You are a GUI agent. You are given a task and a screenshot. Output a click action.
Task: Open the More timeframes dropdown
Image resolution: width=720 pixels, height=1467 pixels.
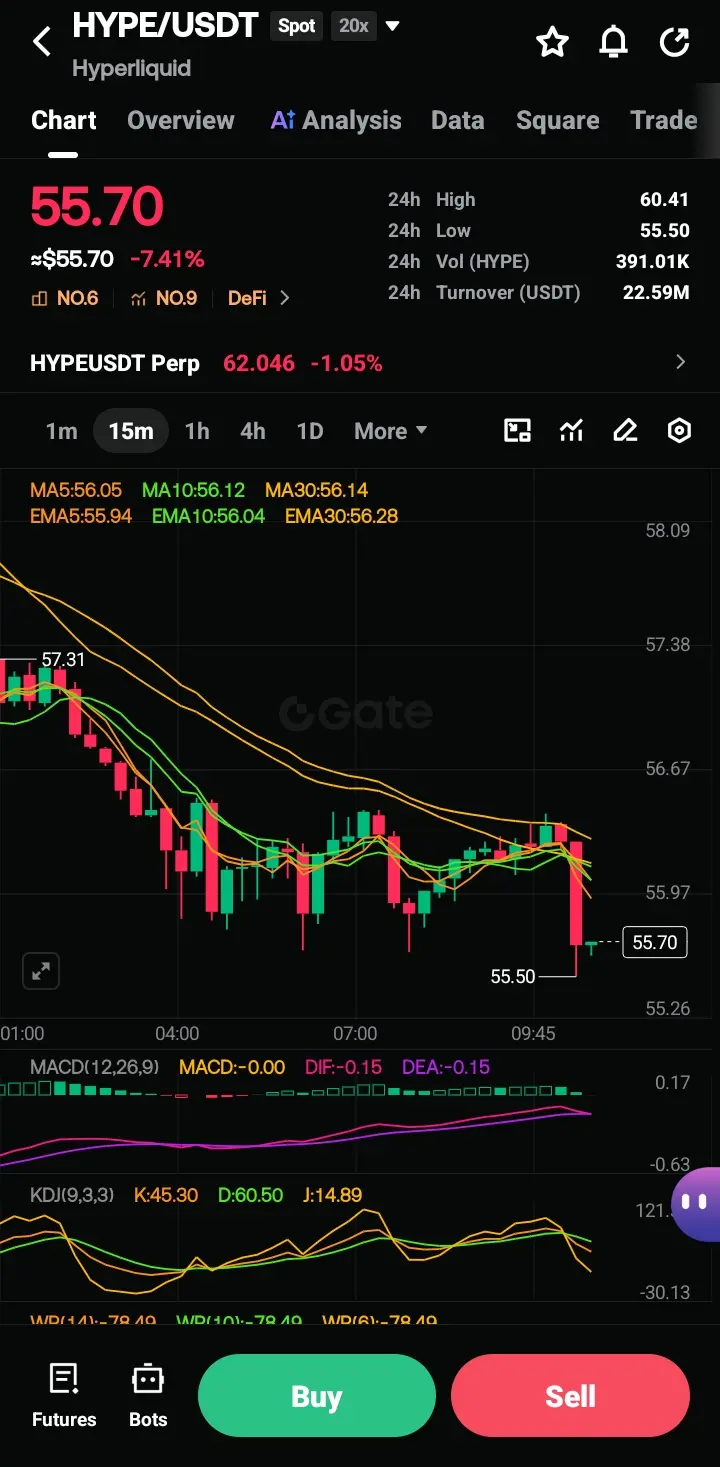tap(390, 431)
